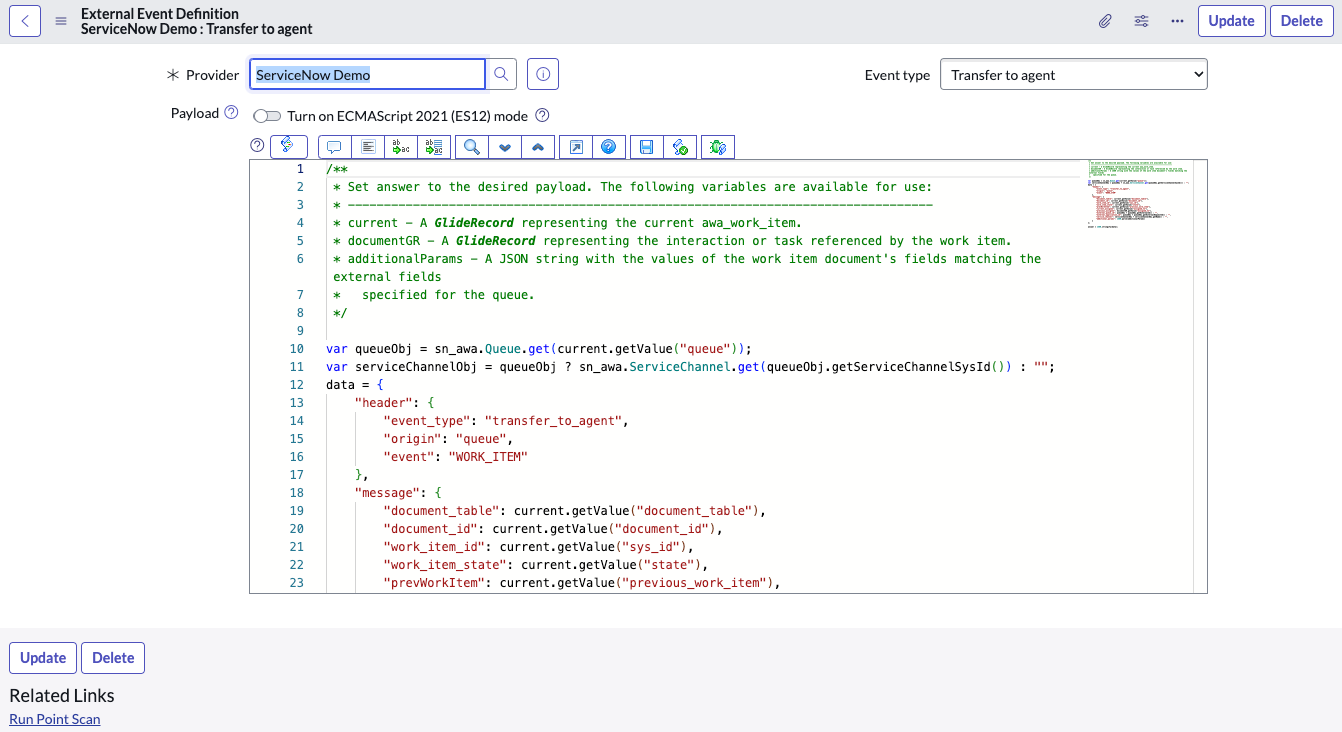Open more options ellipsis in header

[1177, 21]
